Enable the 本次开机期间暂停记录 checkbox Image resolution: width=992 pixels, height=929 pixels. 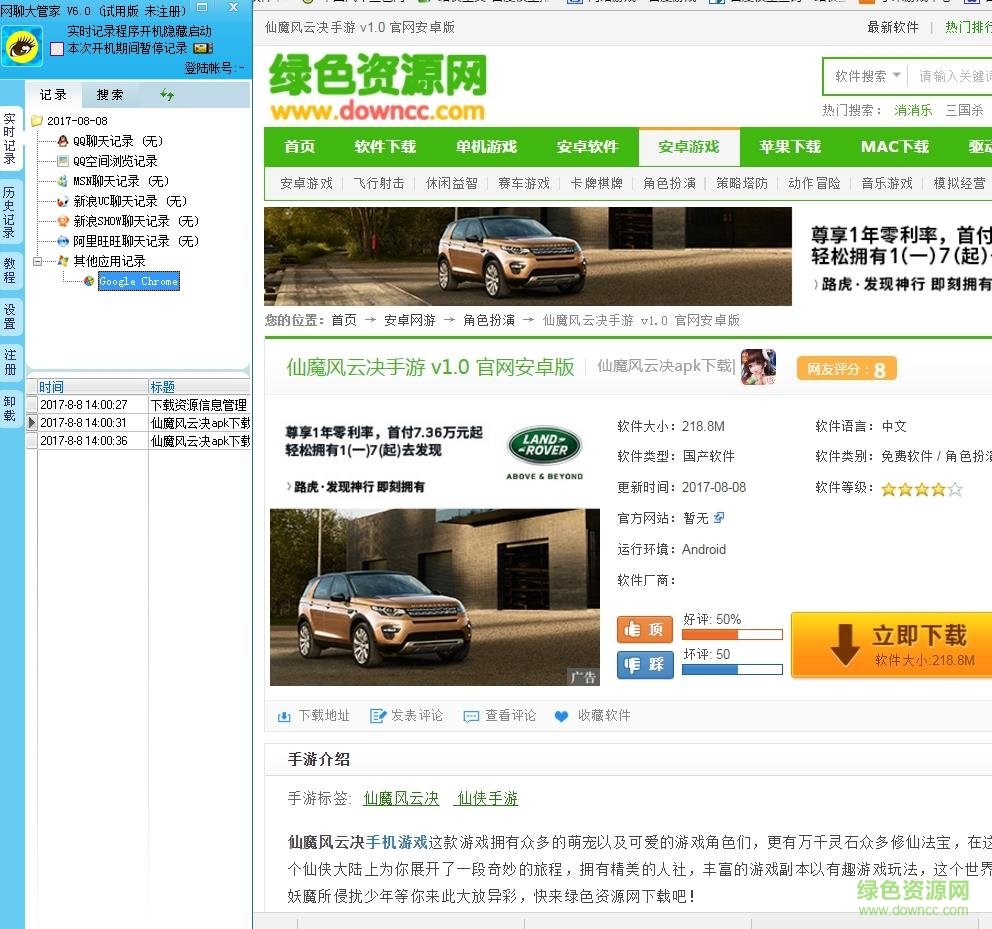coord(58,47)
